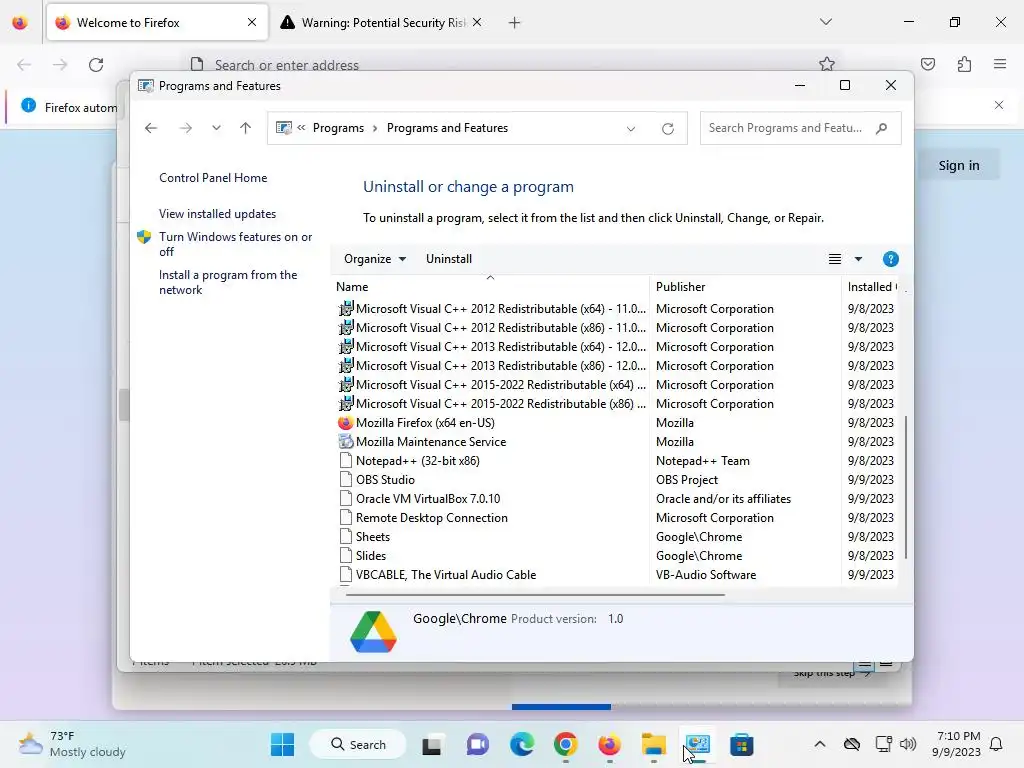Open the weather widget on the taskbar
This screenshot has width=1024, height=768.
point(72,744)
